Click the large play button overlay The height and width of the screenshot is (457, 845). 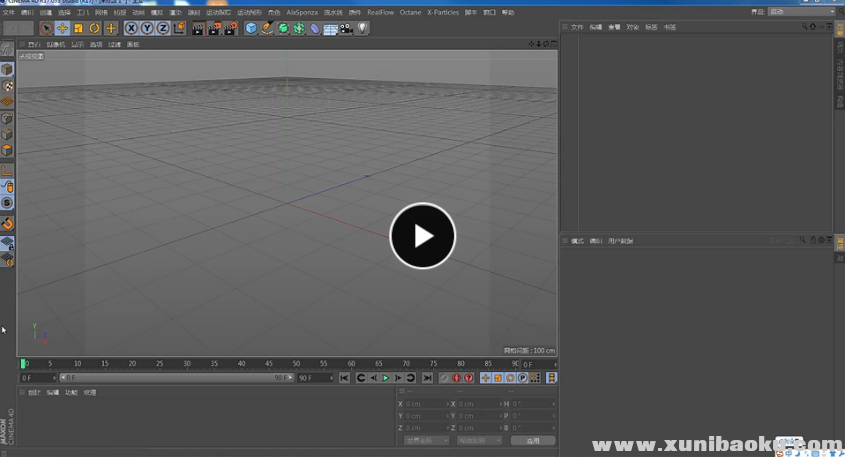422,236
